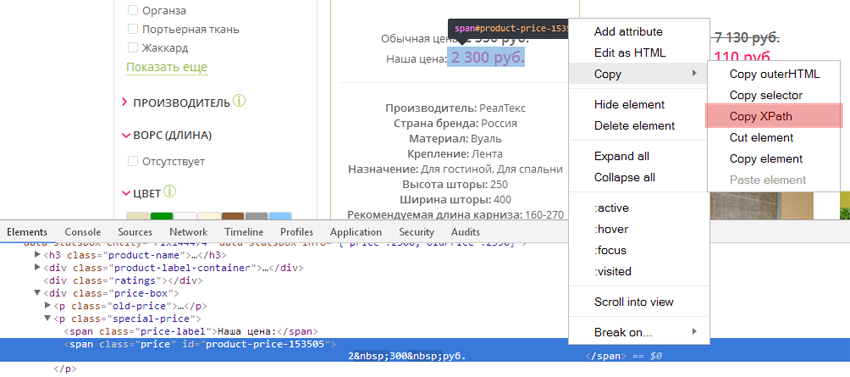
Task: Check the Жаккард checkbox
Action: coord(132,48)
